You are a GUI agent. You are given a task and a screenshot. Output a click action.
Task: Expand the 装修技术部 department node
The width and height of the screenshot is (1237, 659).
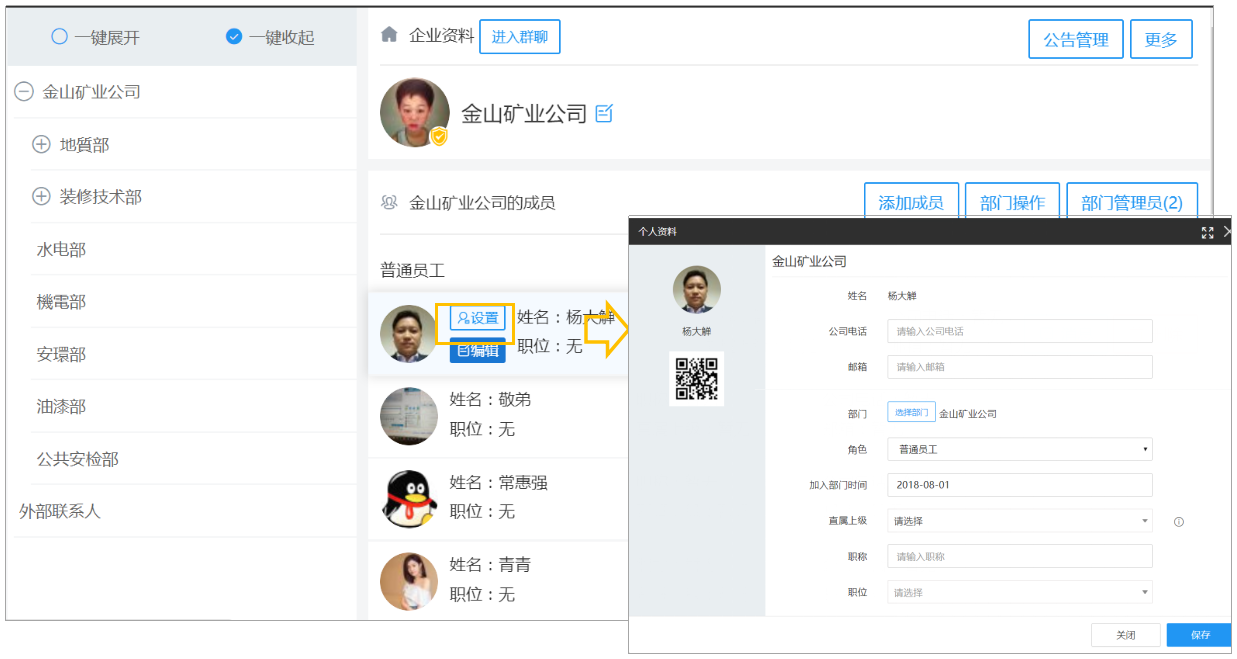[x=41, y=196]
